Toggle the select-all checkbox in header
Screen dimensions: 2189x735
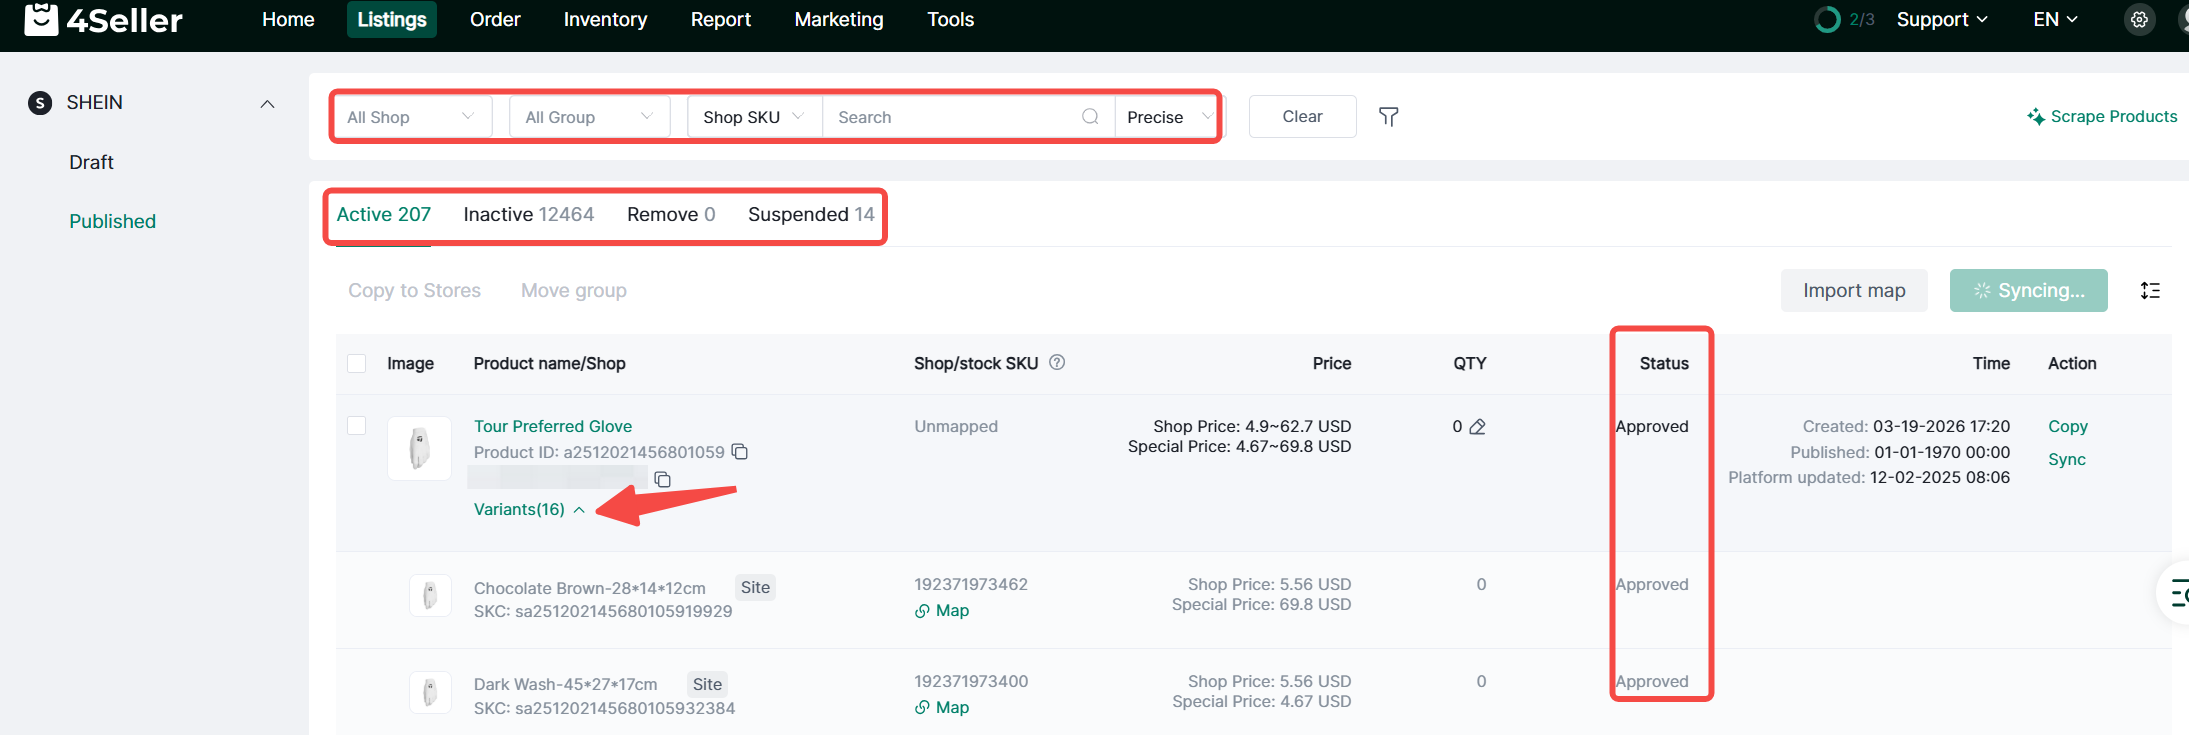[357, 364]
